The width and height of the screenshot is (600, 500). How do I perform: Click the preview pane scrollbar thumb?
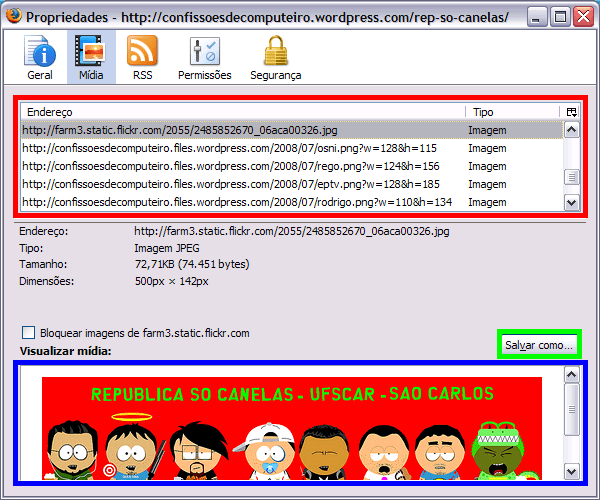pos(572,409)
